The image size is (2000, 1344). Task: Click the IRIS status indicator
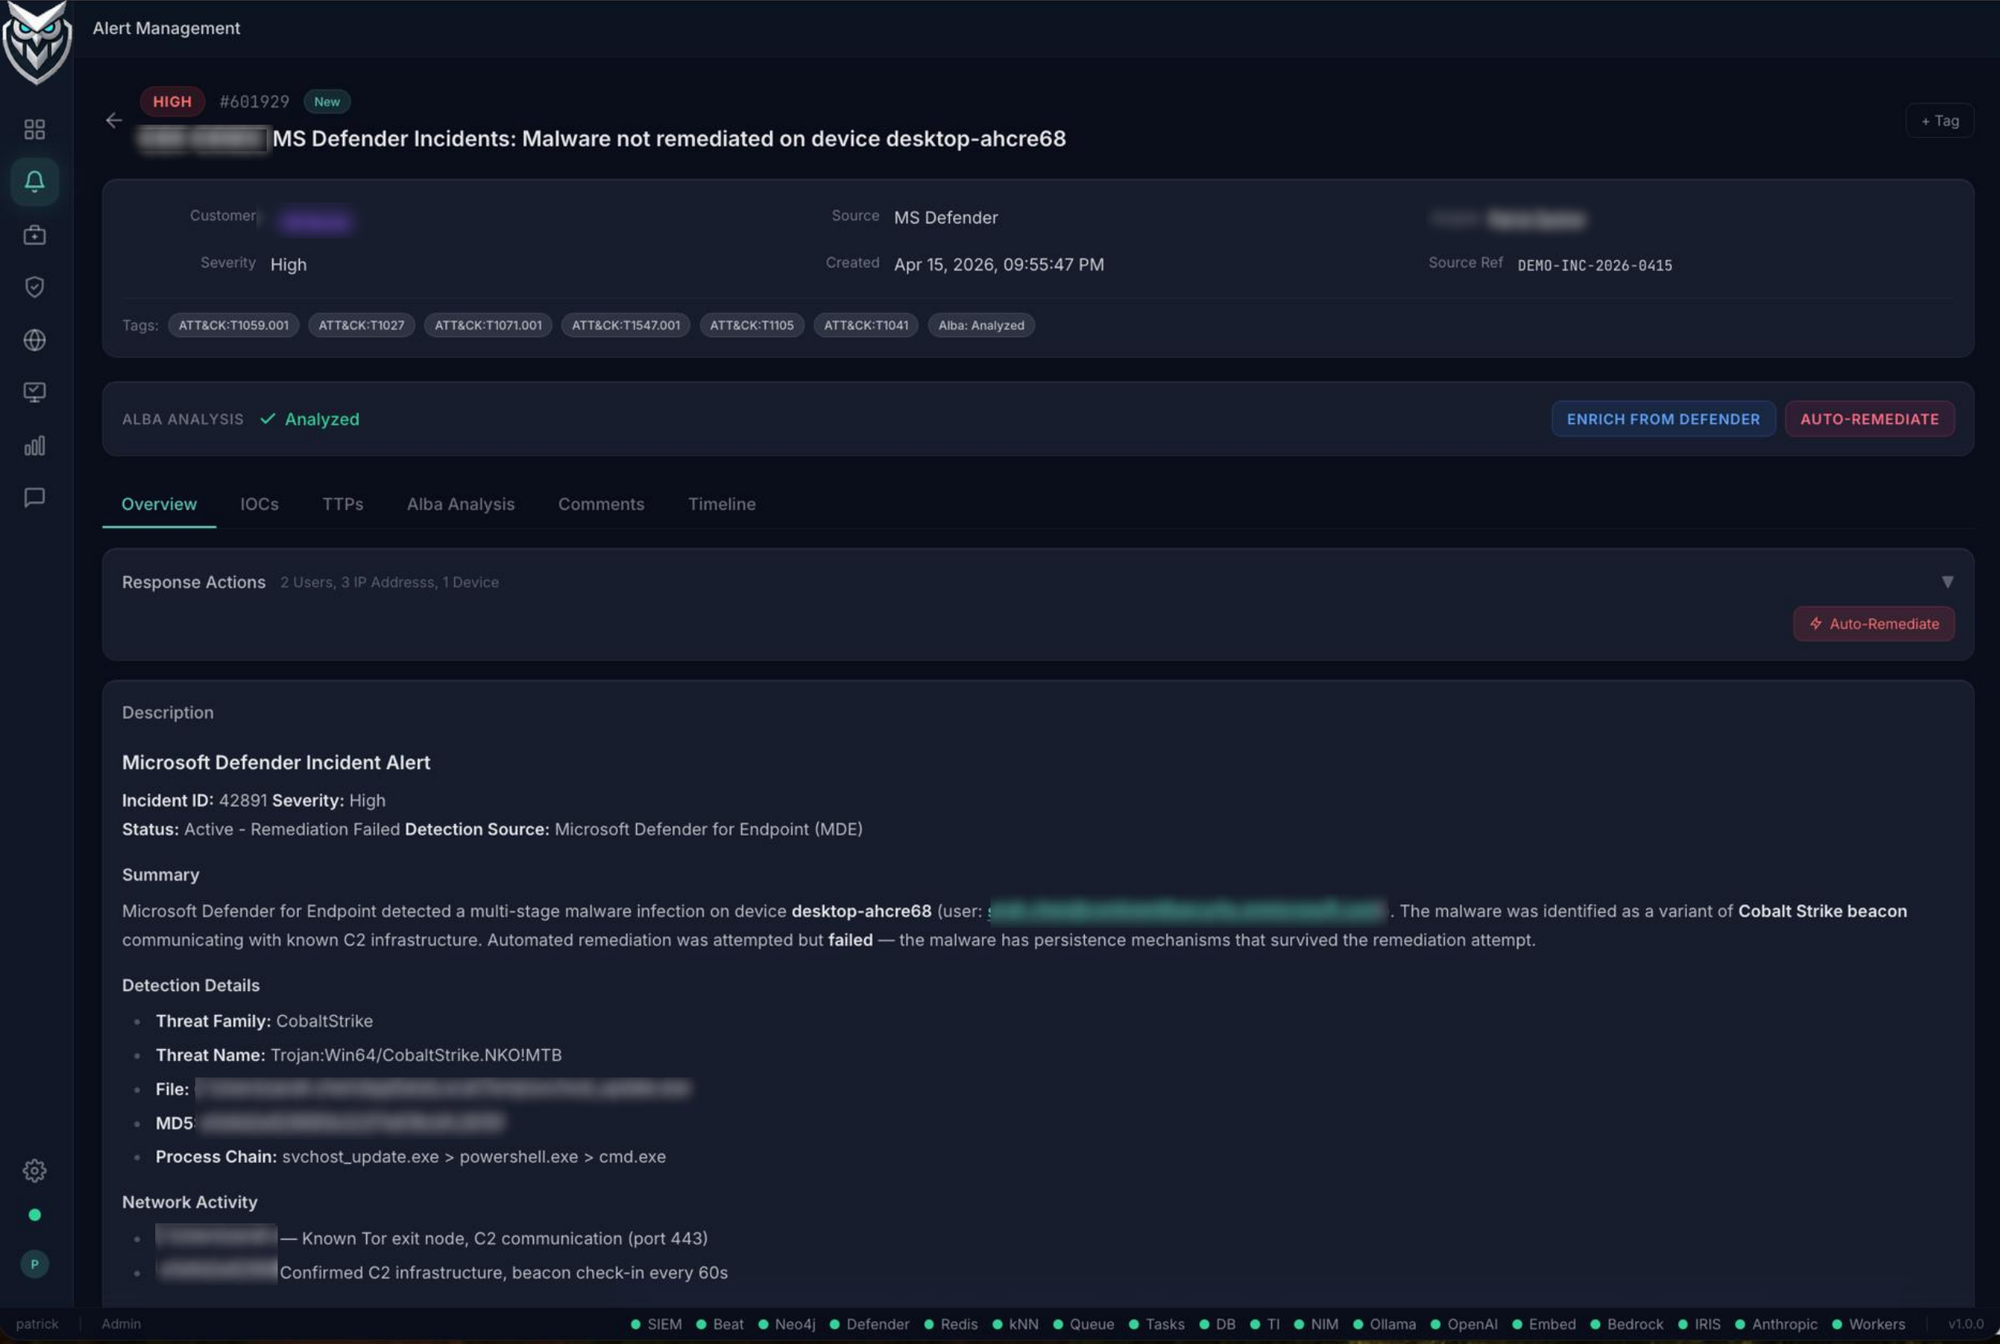coord(1699,1324)
